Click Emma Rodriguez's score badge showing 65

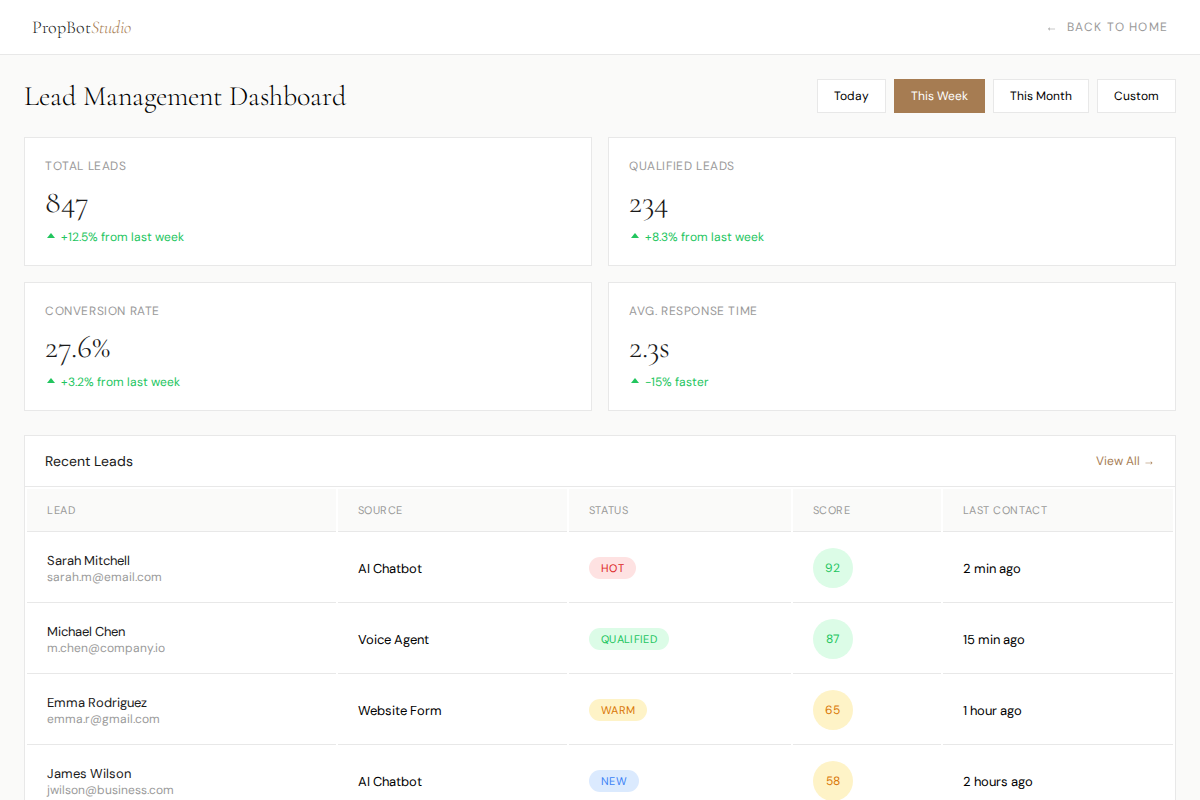click(x=833, y=710)
